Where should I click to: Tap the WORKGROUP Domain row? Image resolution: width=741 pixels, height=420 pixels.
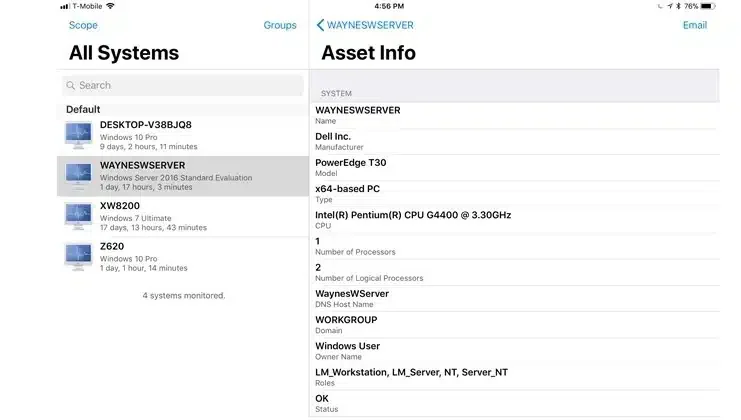(516, 325)
